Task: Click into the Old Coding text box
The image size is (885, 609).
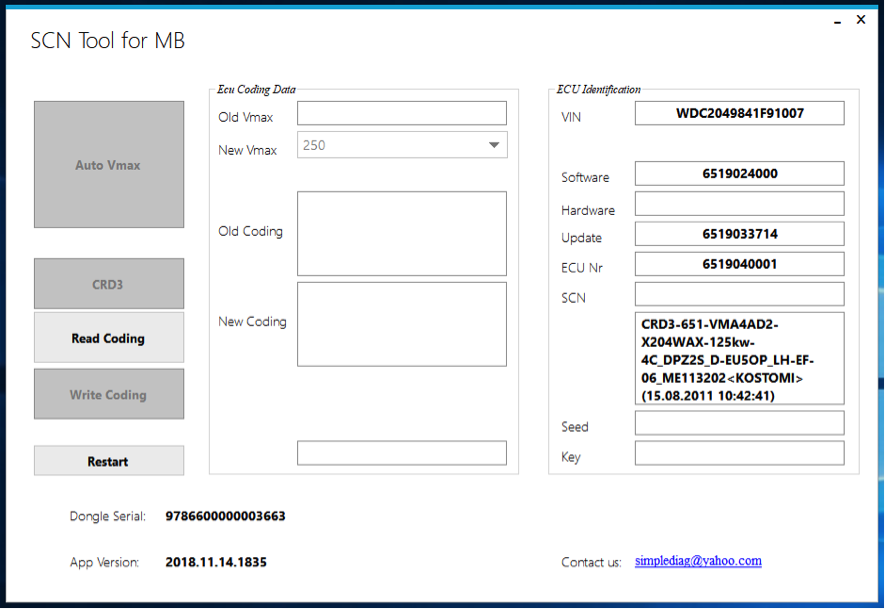Action: coord(402,234)
